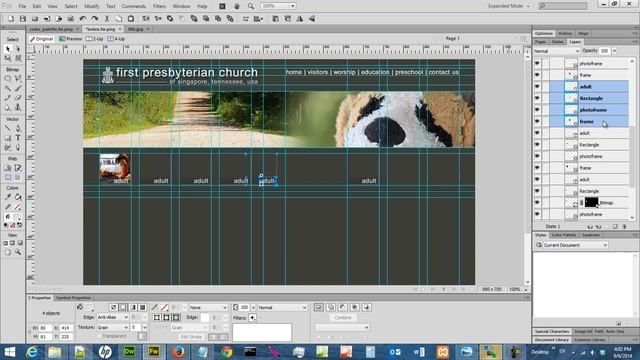Select the Rubber Stamp tool
The height and width of the screenshot is (360, 640).
[18, 108]
